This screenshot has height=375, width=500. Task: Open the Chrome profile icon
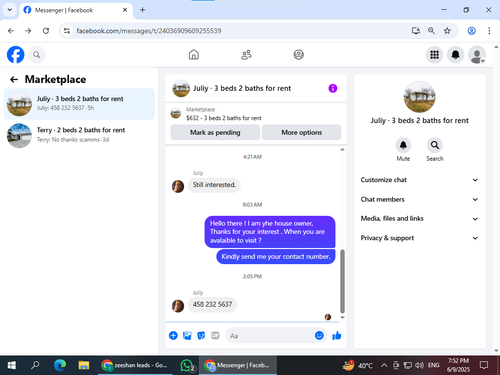(471, 31)
